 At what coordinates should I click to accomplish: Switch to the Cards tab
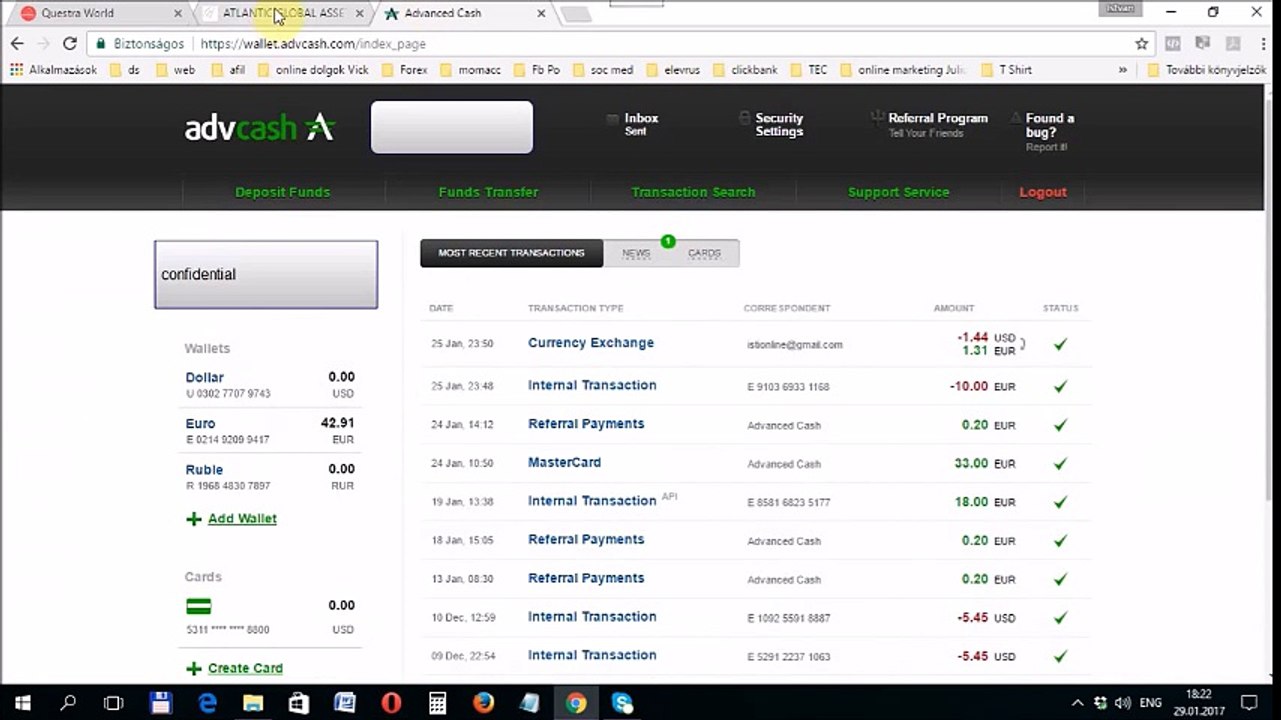click(704, 253)
